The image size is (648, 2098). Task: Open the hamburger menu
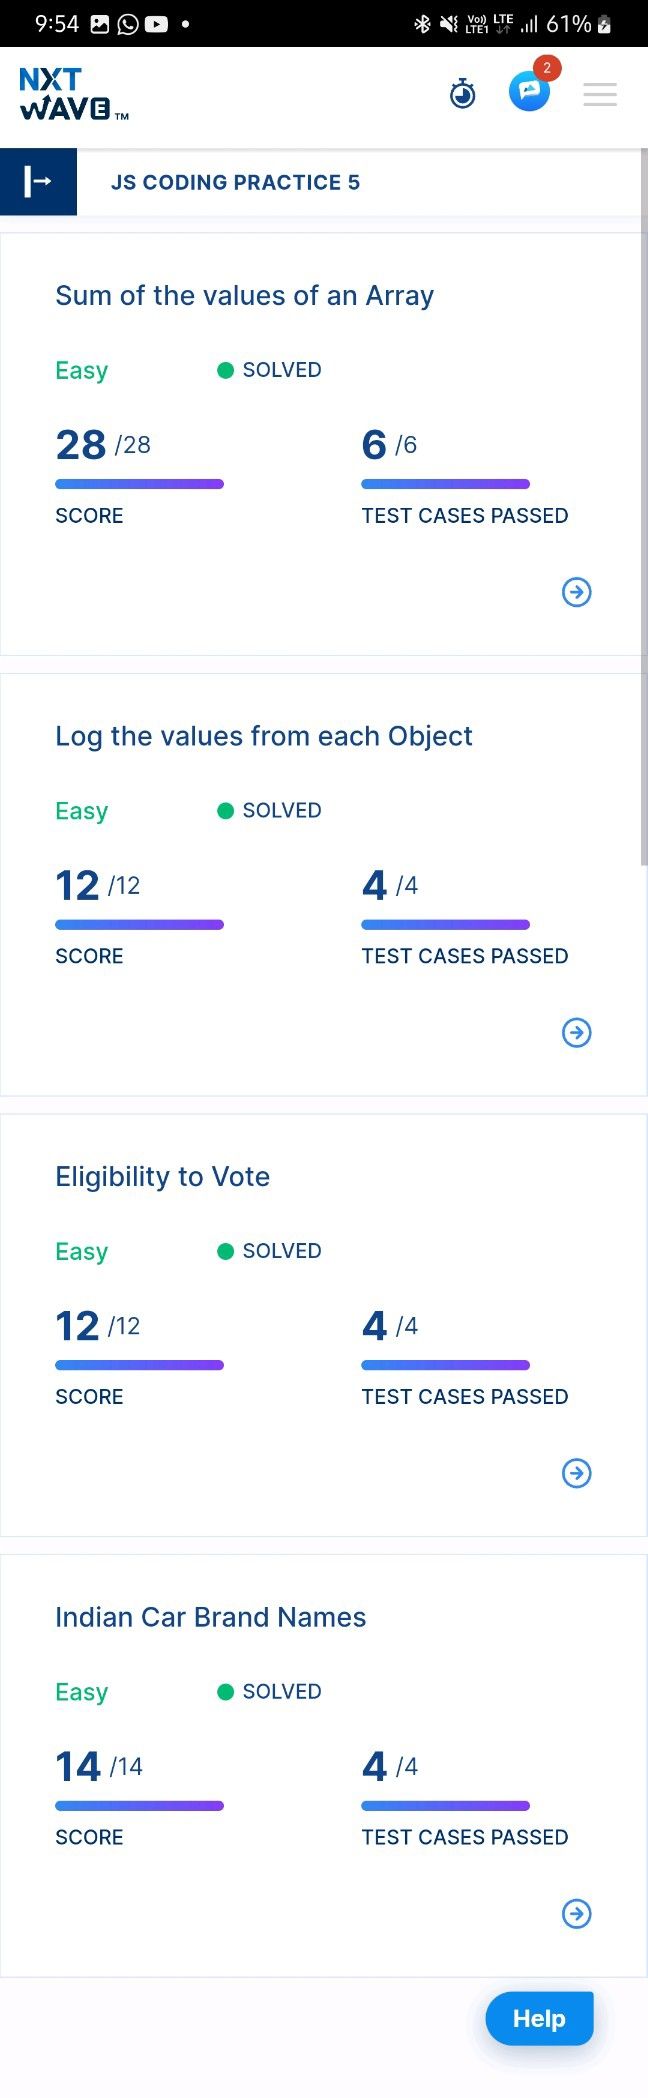[x=600, y=94]
